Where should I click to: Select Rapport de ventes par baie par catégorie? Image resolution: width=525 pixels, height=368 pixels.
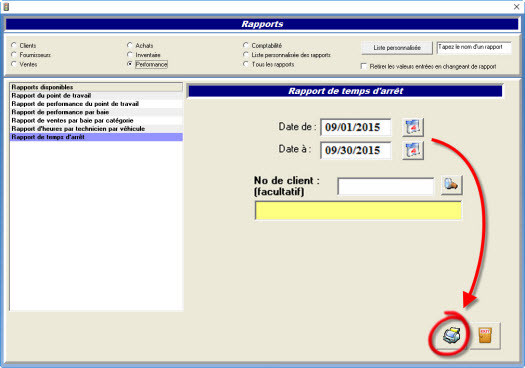(96, 121)
